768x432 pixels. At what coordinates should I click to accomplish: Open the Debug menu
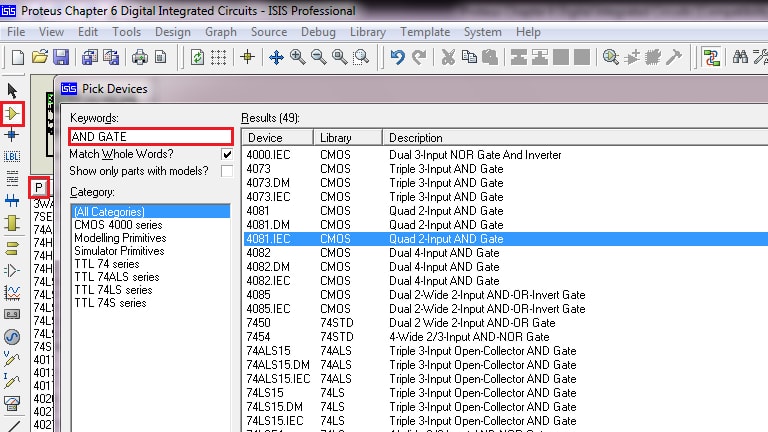click(x=318, y=32)
